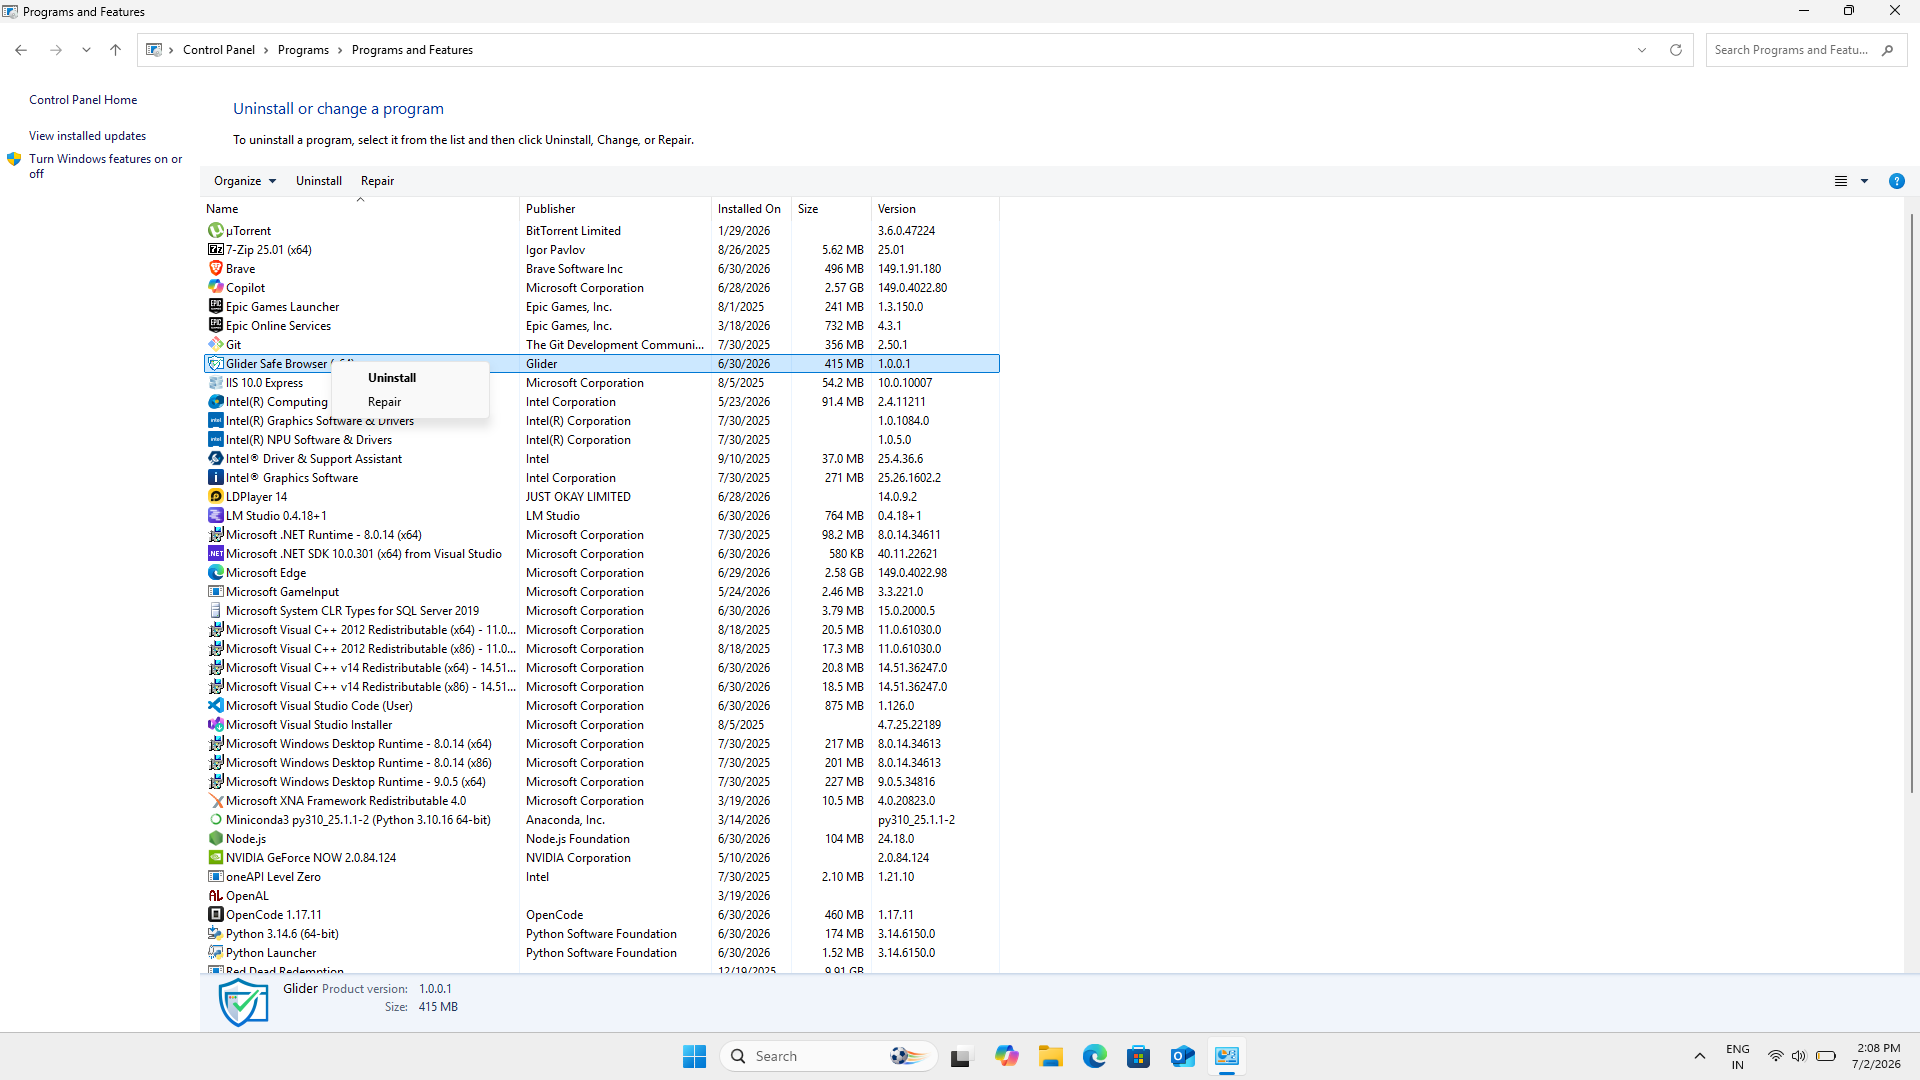Click the NVIDIA GeForce NOW icon
This screenshot has width=1920, height=1080.
215,858
